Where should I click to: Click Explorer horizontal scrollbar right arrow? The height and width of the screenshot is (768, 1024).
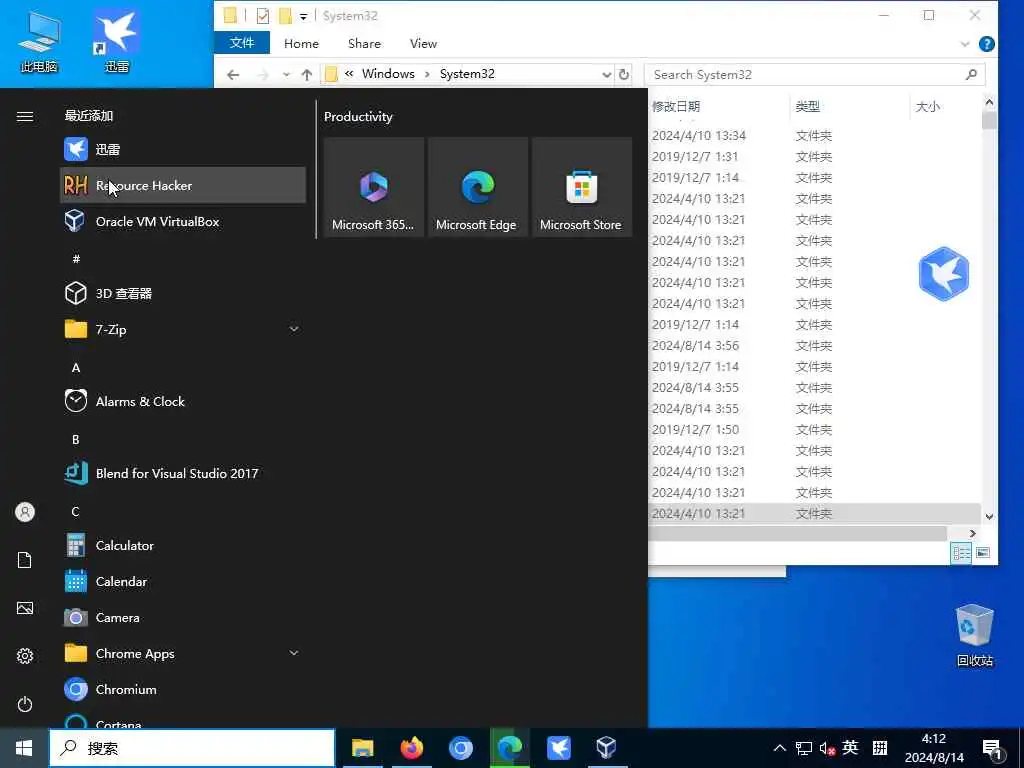pos(972,534)
